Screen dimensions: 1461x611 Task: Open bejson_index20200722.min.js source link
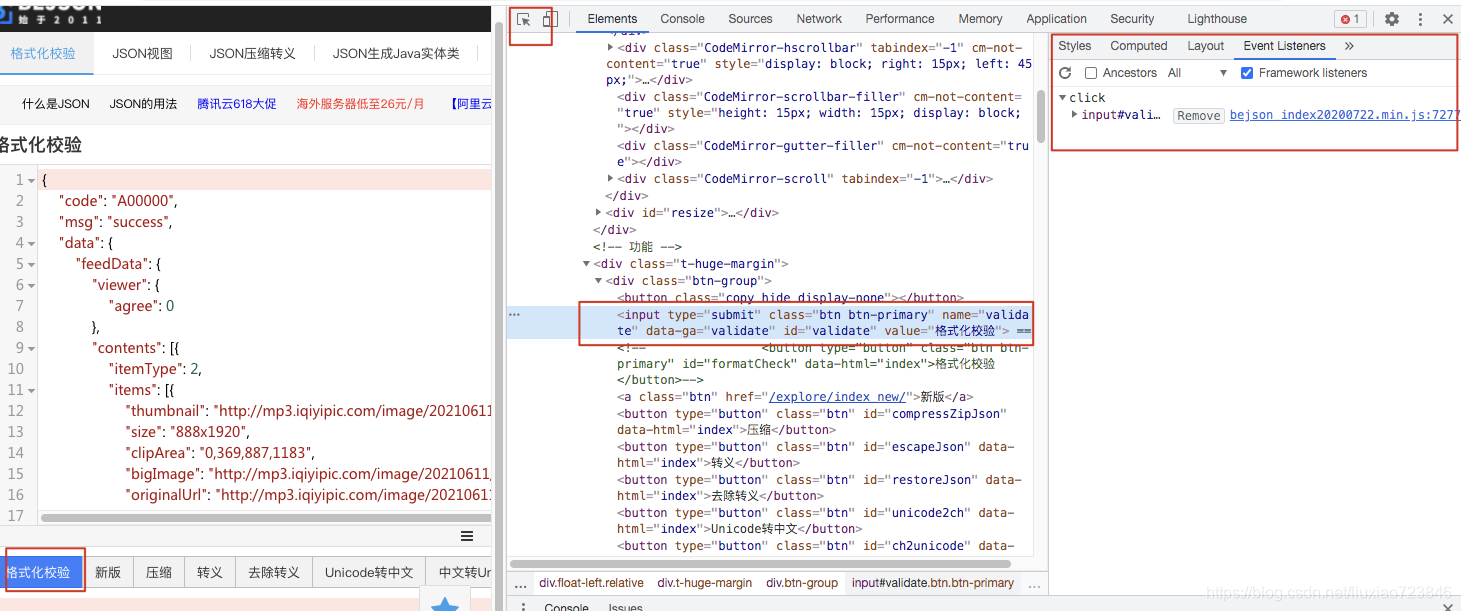(1345, 115)
